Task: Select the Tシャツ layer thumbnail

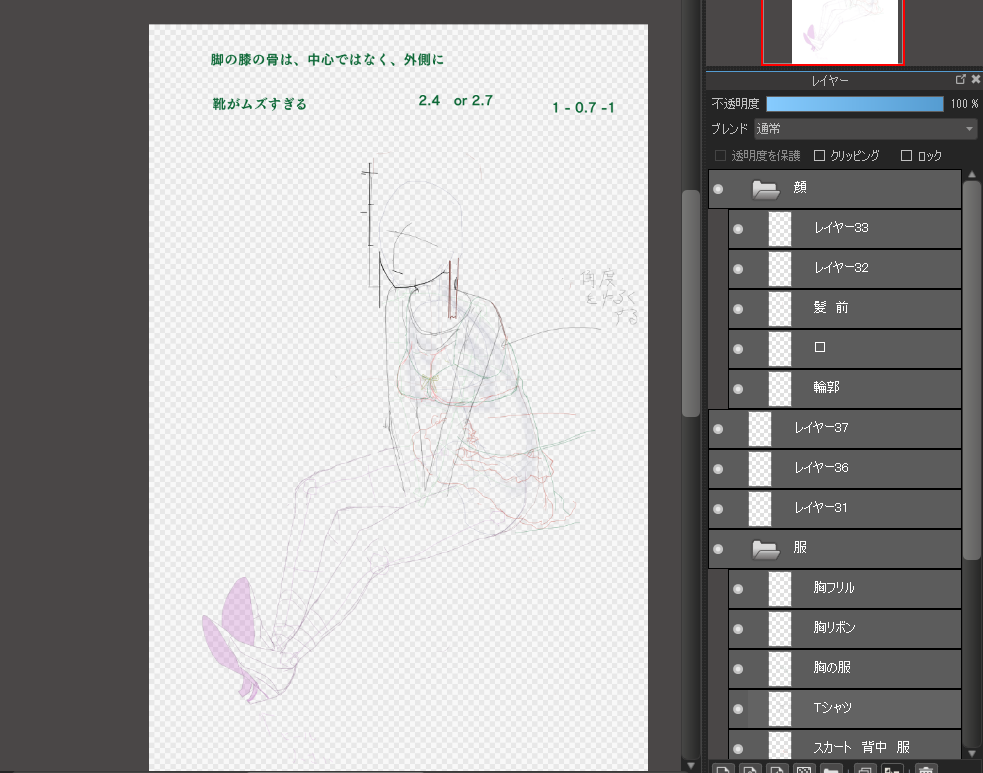Action: coord(780,709)
